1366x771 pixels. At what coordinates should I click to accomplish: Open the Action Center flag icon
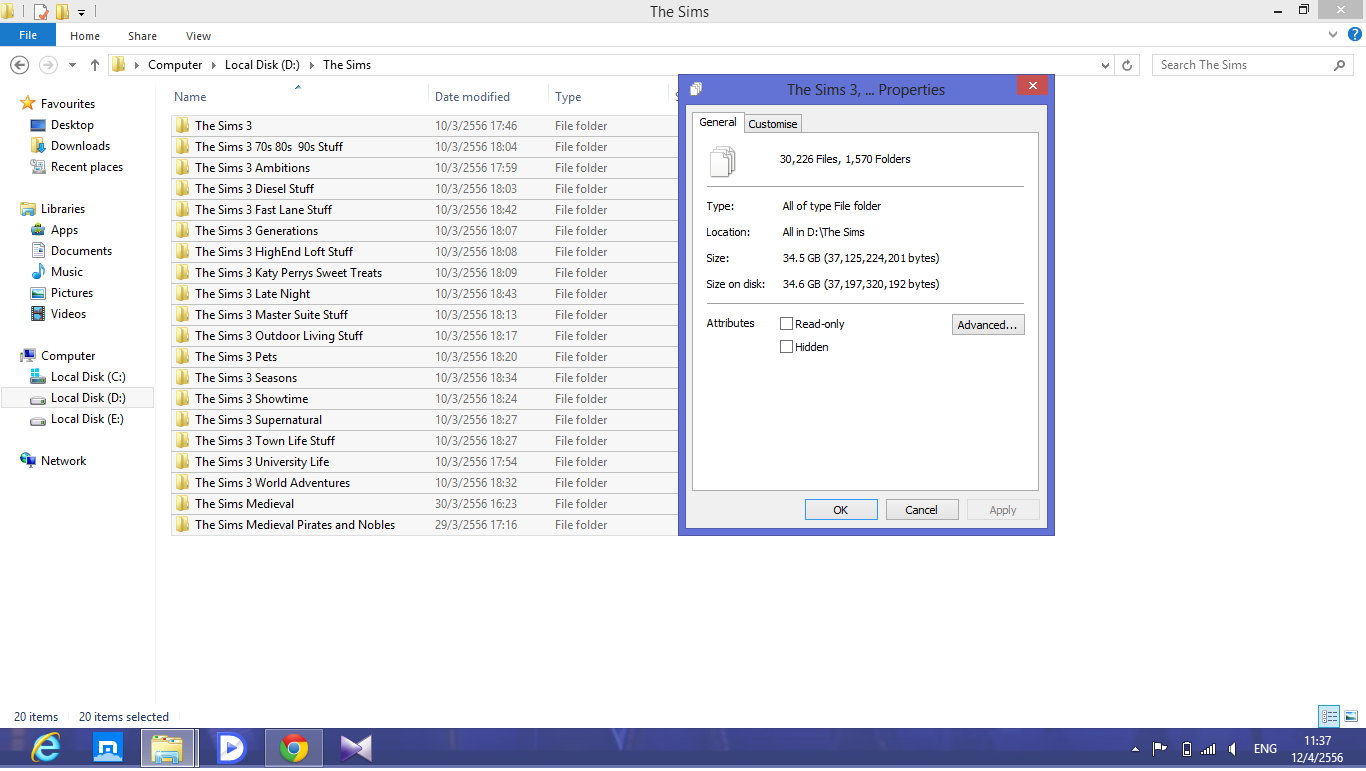click(x=1160, y=749)
